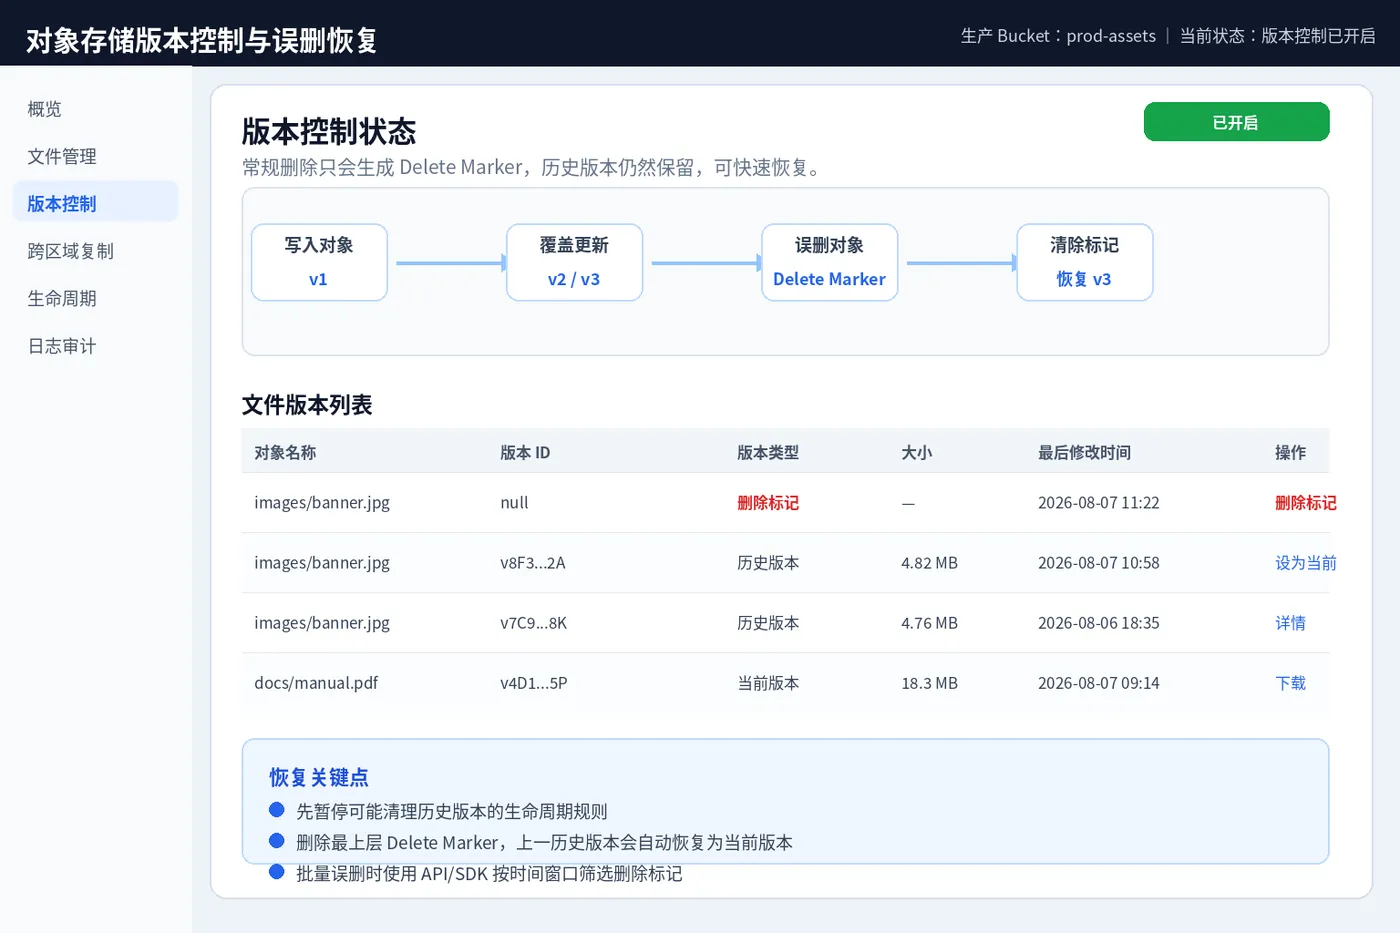This screenshot has height=933, width=1400.
Task: Click the page title 对象存储版本控制与误删恢复
Action: click(202, 40)
